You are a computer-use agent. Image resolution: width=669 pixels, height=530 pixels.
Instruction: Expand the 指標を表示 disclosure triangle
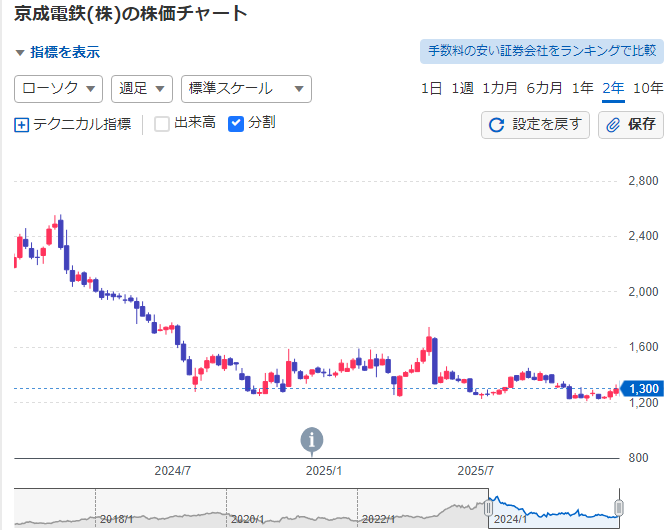[20, 53]
